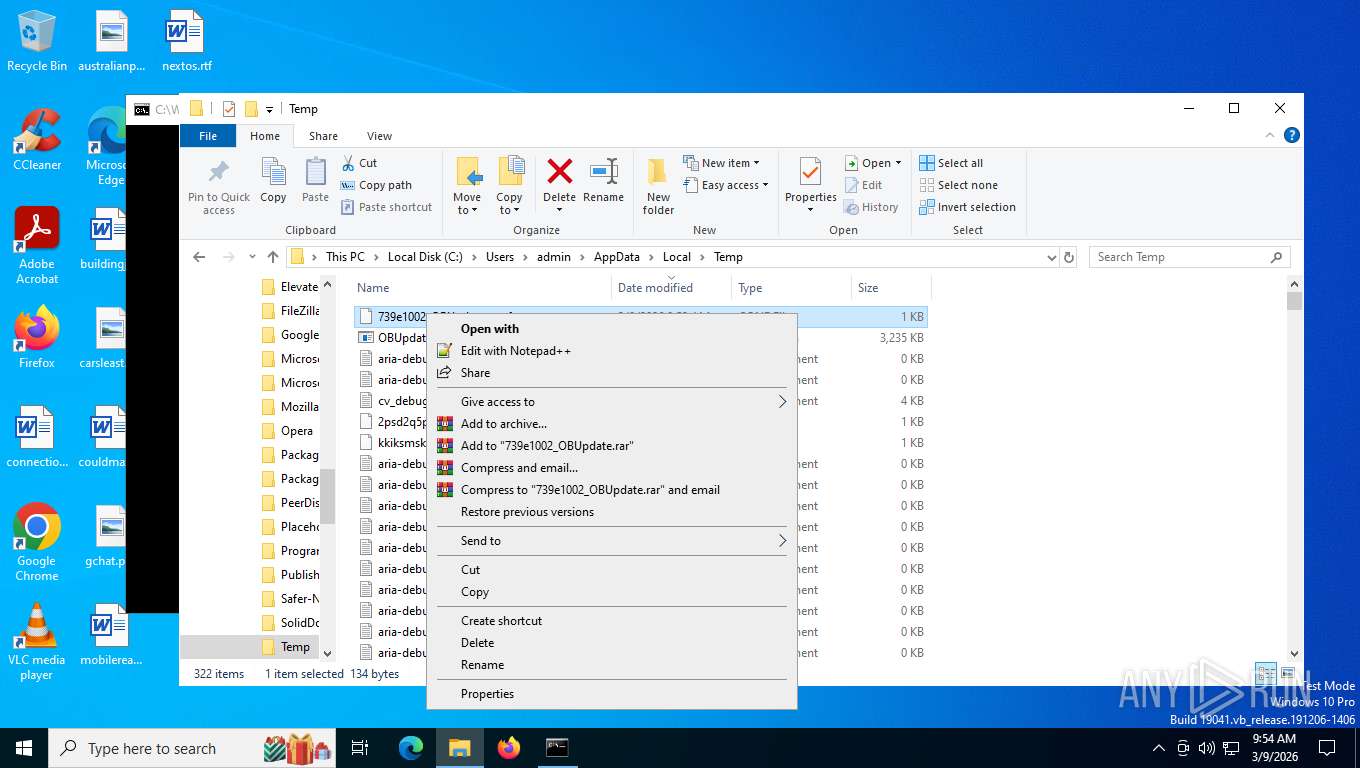Select FileZilla folder in navigation tree

288,311
